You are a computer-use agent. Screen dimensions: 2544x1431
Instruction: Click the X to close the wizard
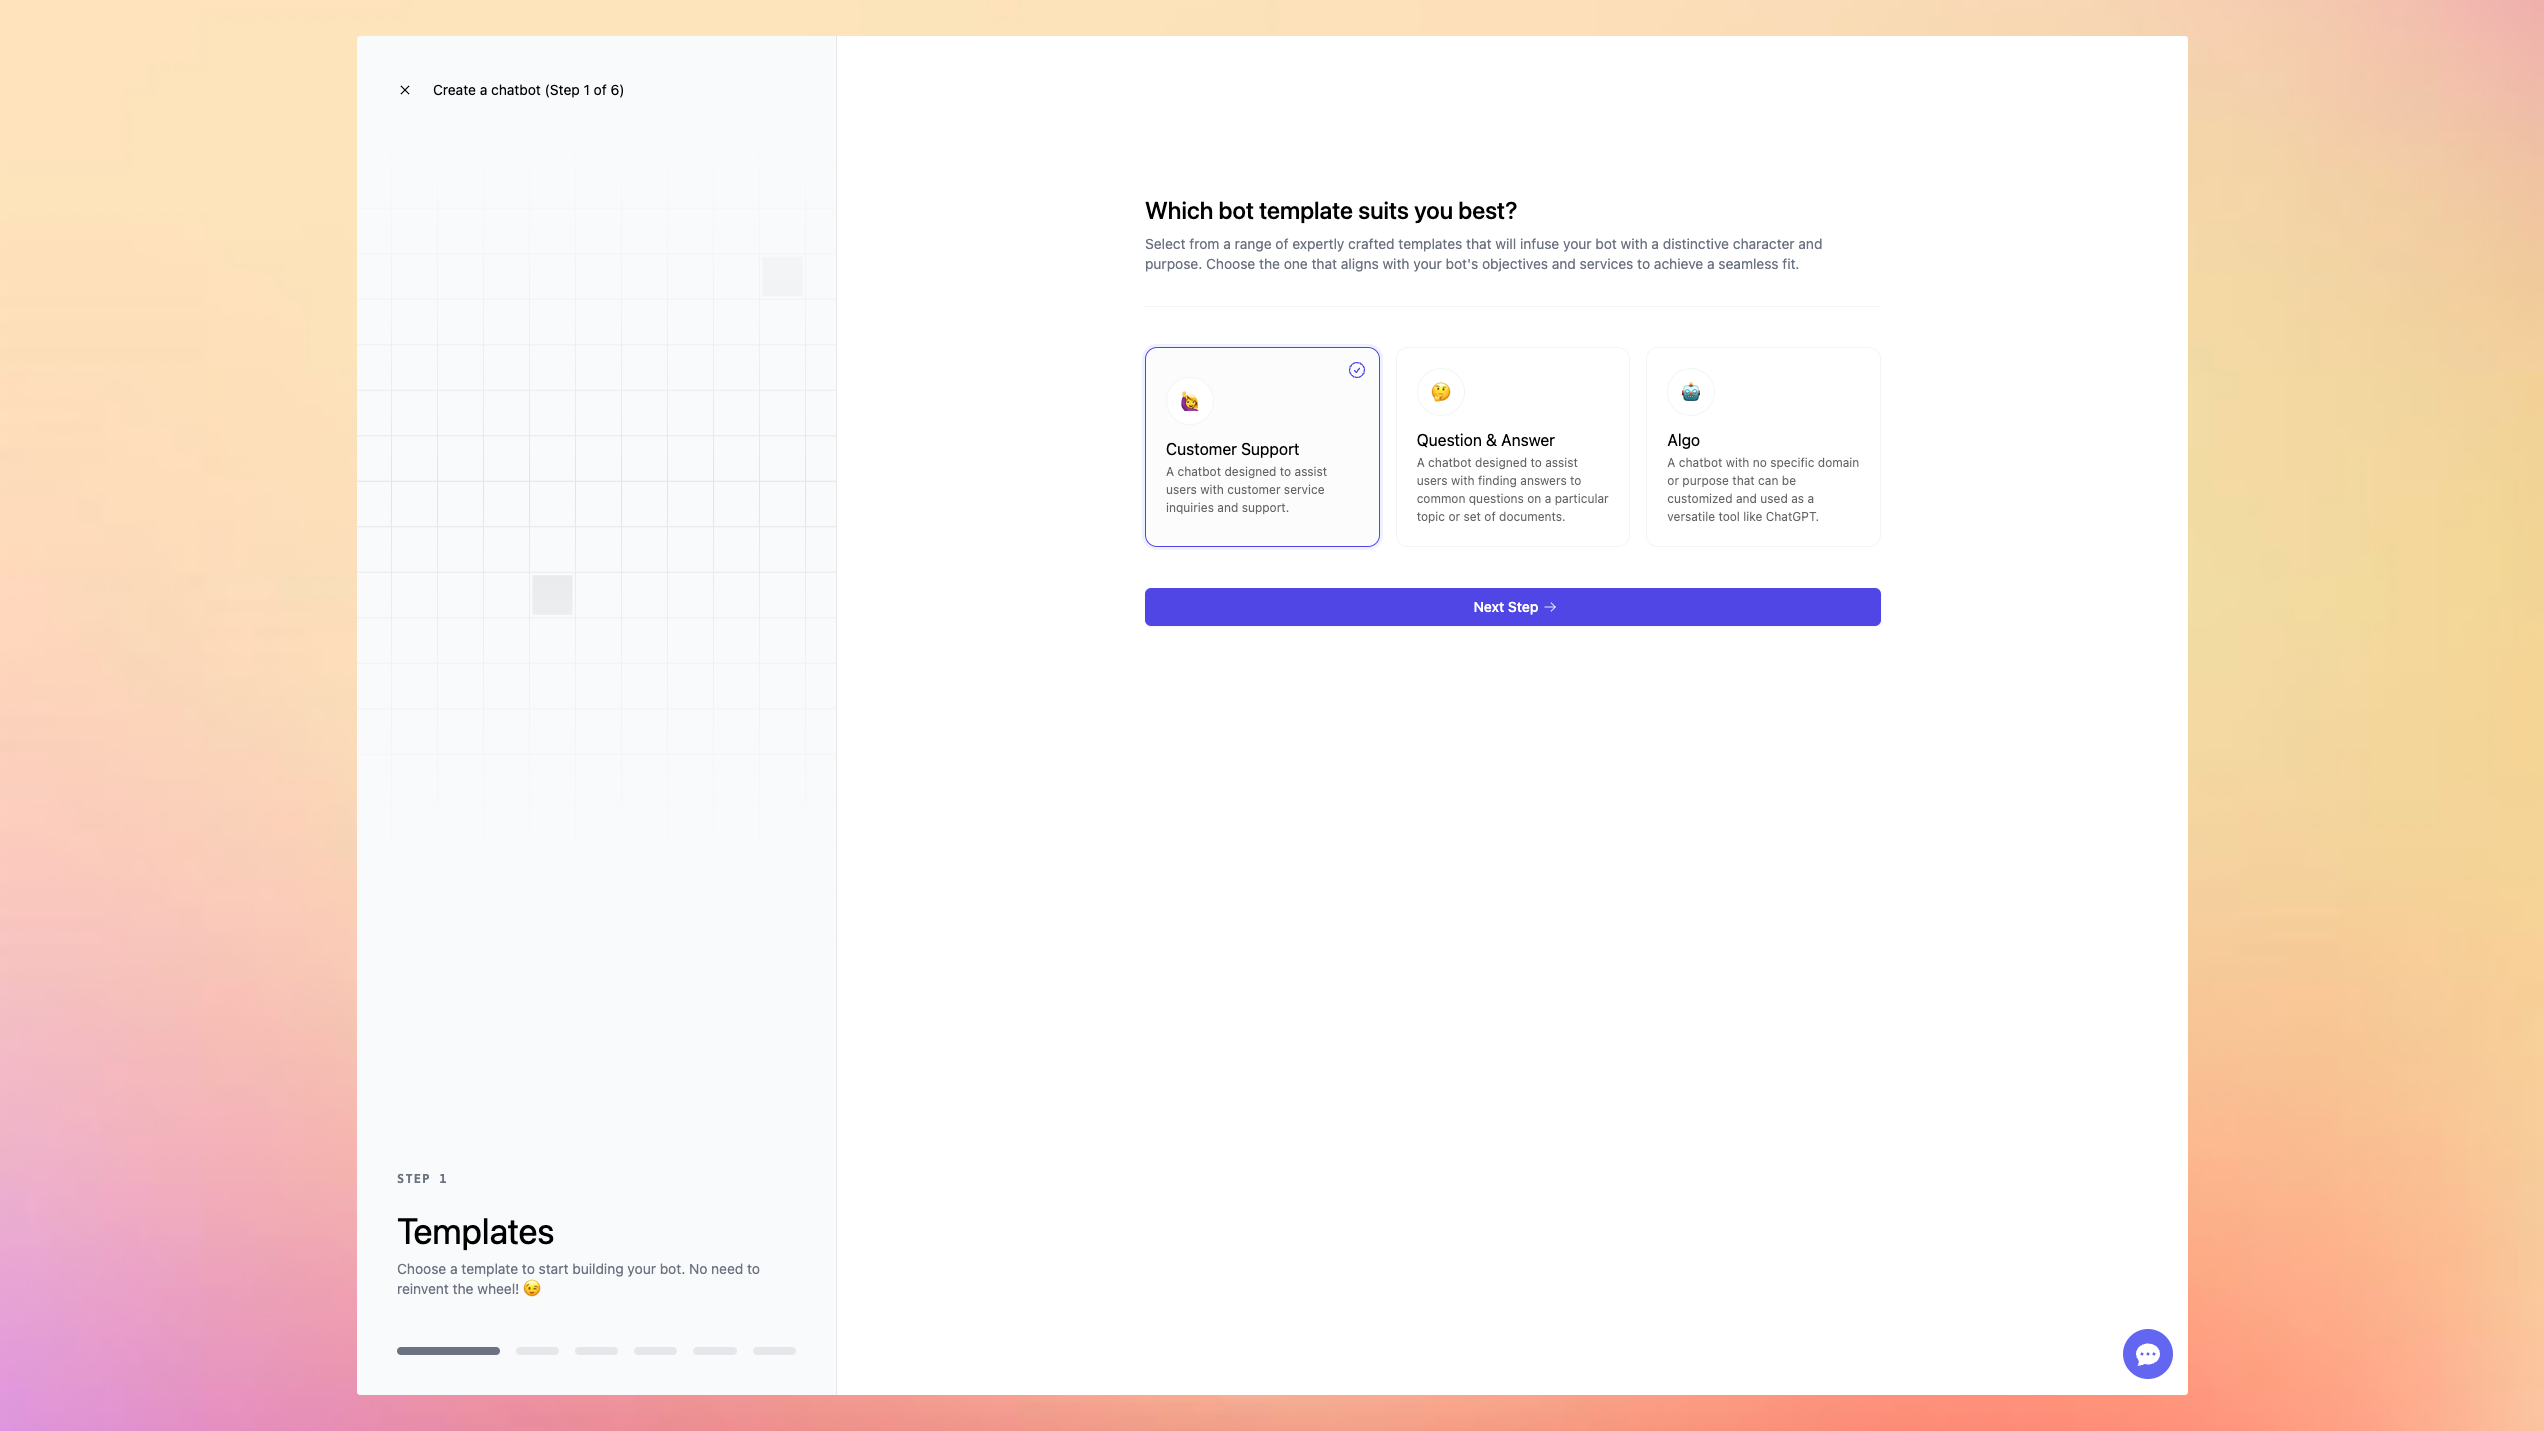[x=404, y=89]
